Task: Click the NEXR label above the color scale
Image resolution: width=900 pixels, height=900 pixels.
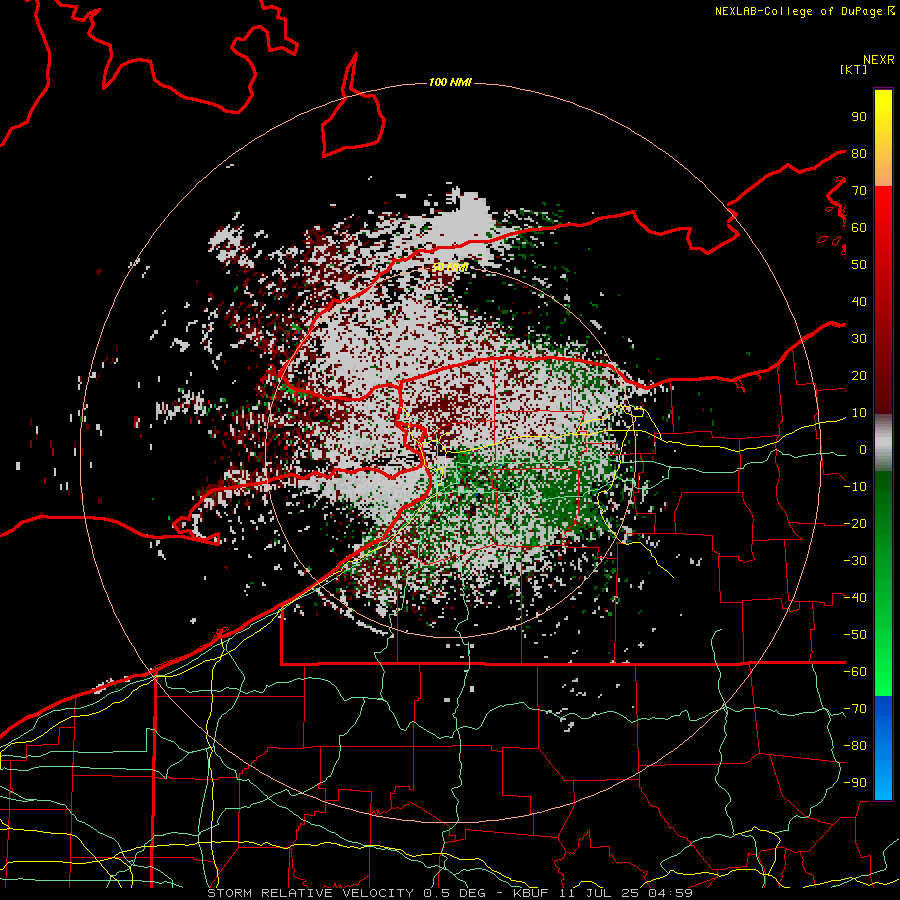Action: pos(878,59)
